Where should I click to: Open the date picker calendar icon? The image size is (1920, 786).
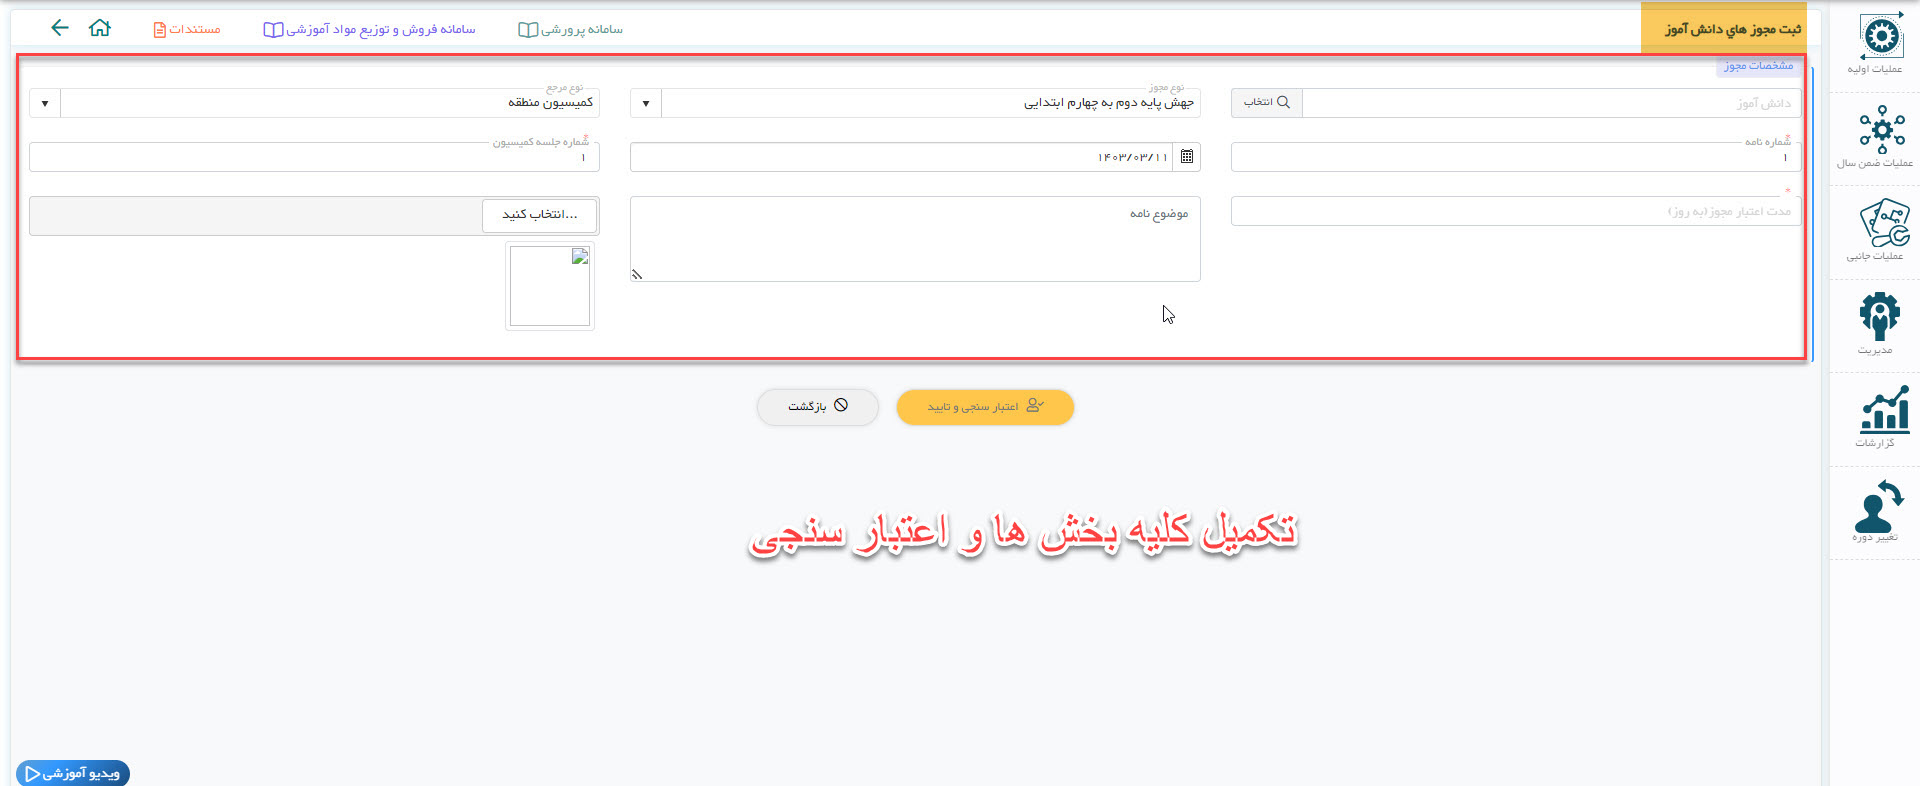point(1186,157)
